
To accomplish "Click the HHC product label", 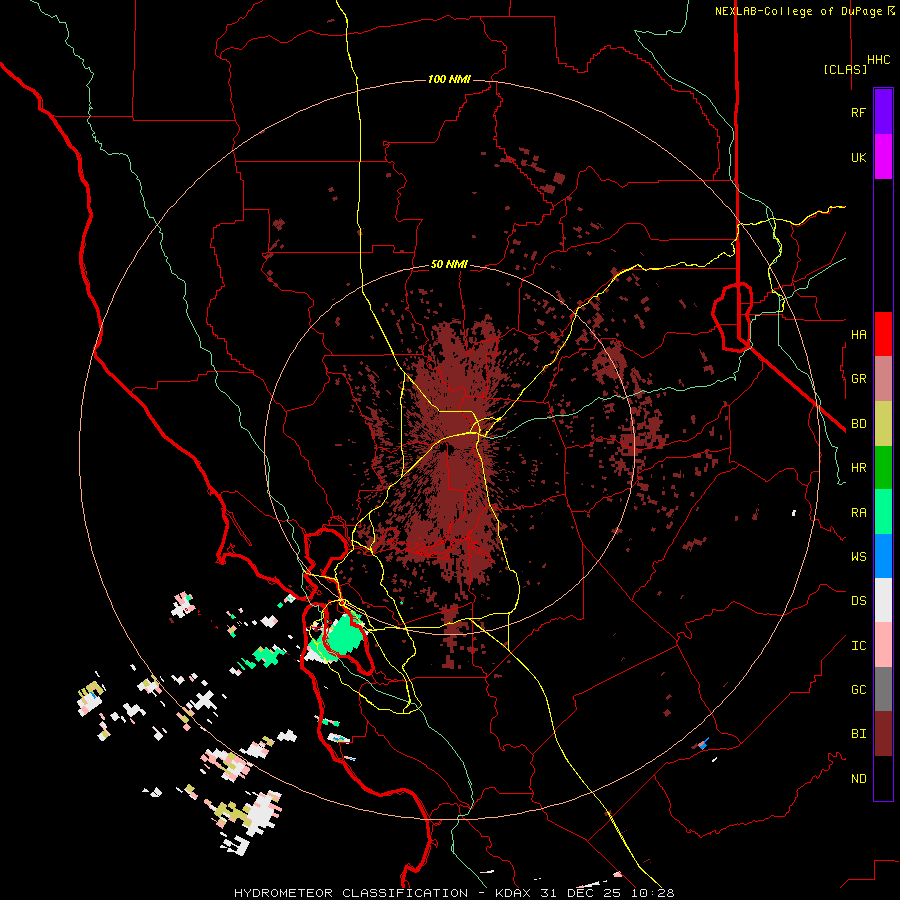I will 879,60.
